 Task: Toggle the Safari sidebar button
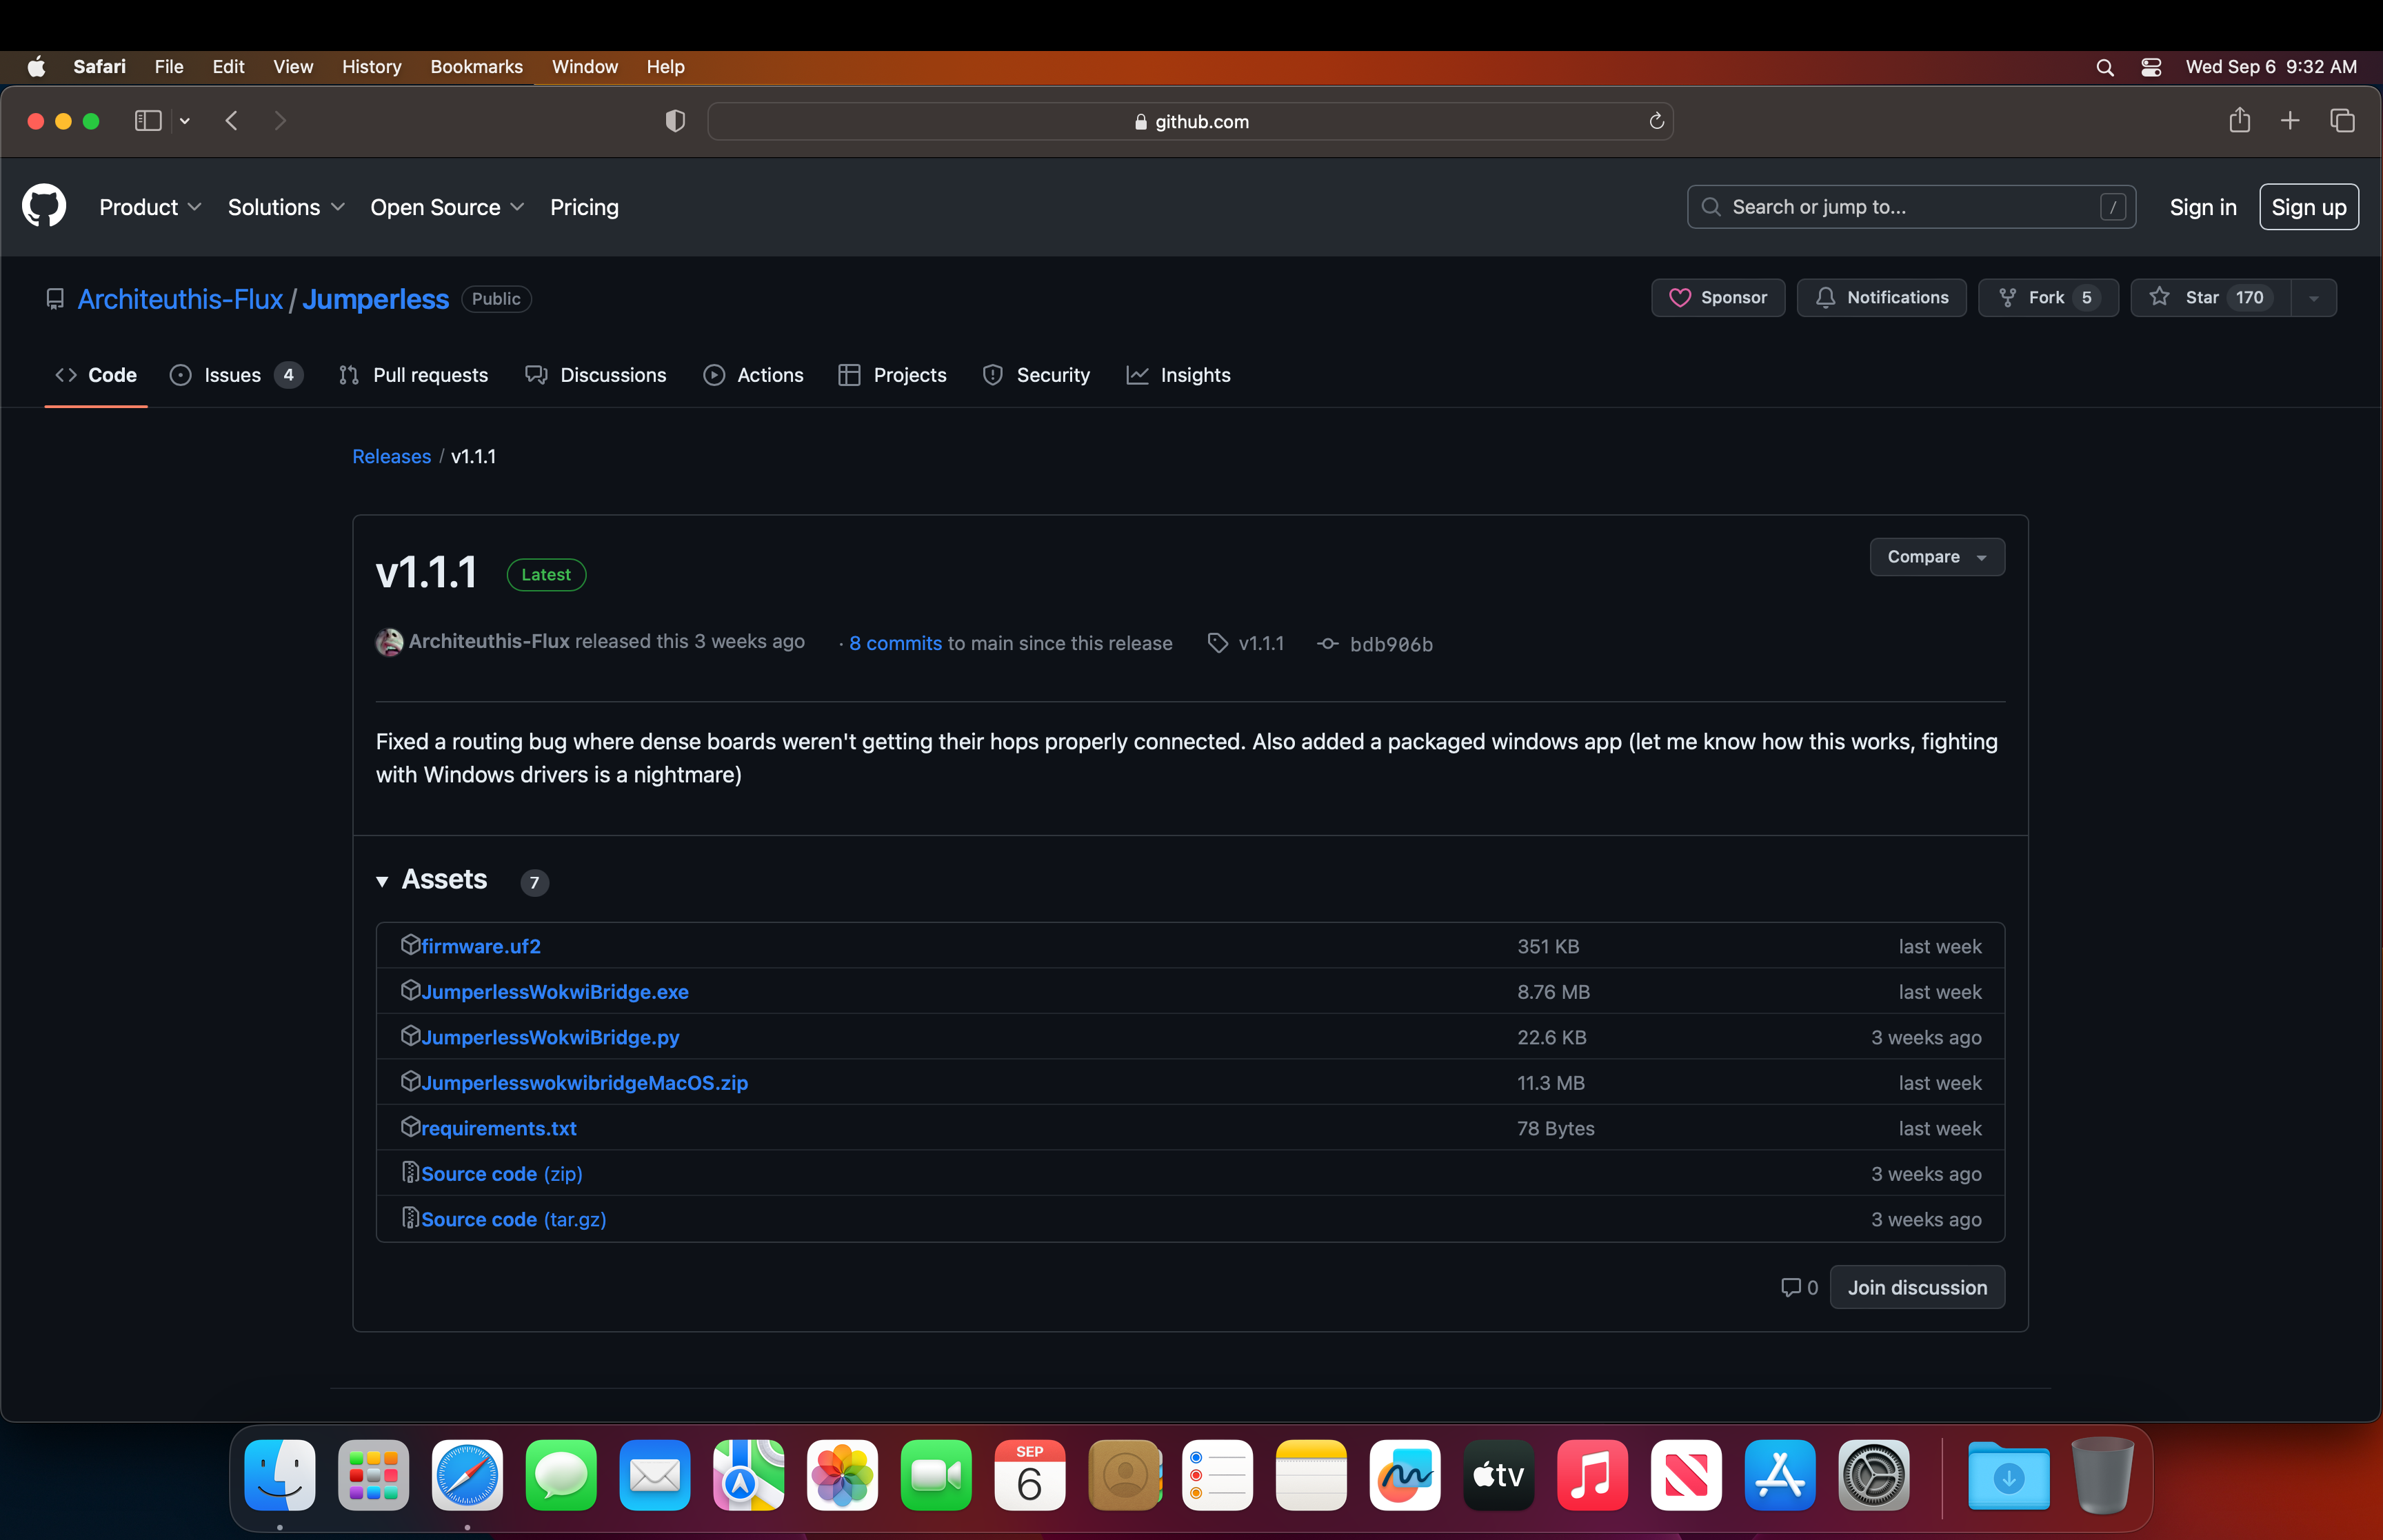tap(148, 121)
